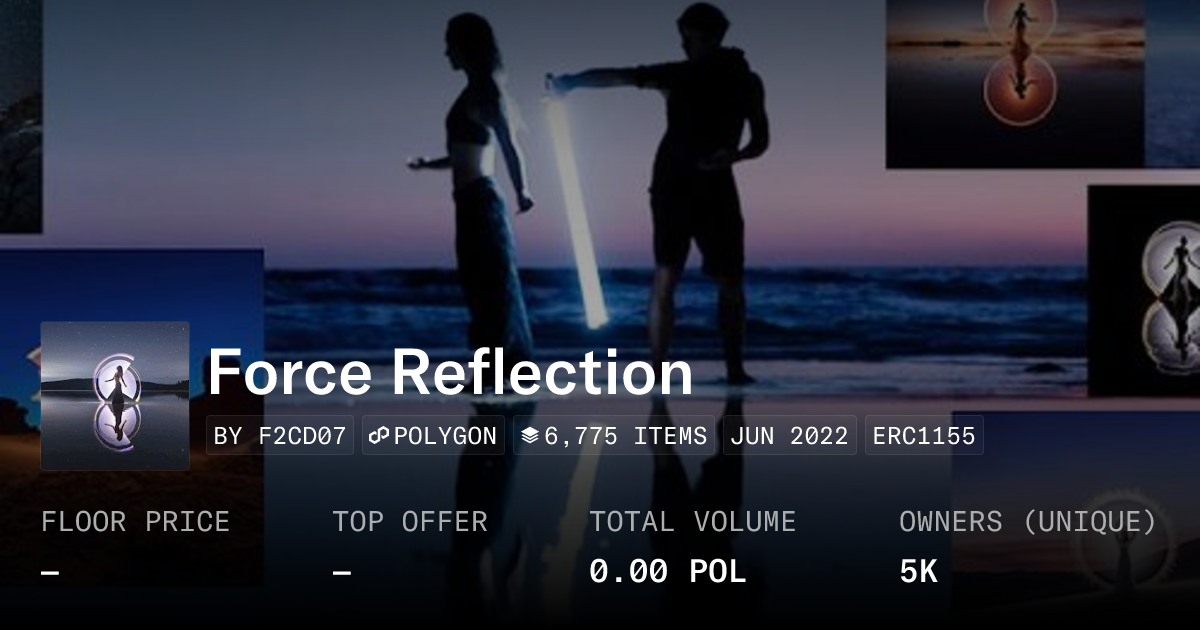Open the black-and-white reflection artwork thumbnail at right
1200x630 pixels.
(x=1144, y=290)
